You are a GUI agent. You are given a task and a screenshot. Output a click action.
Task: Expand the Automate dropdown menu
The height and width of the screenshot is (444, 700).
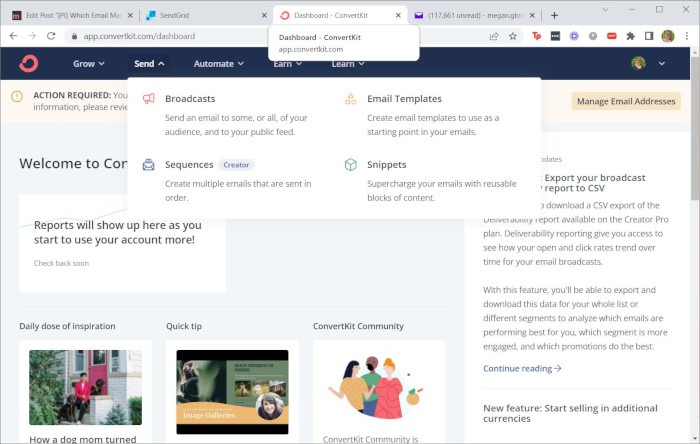(x=219, y=64)
